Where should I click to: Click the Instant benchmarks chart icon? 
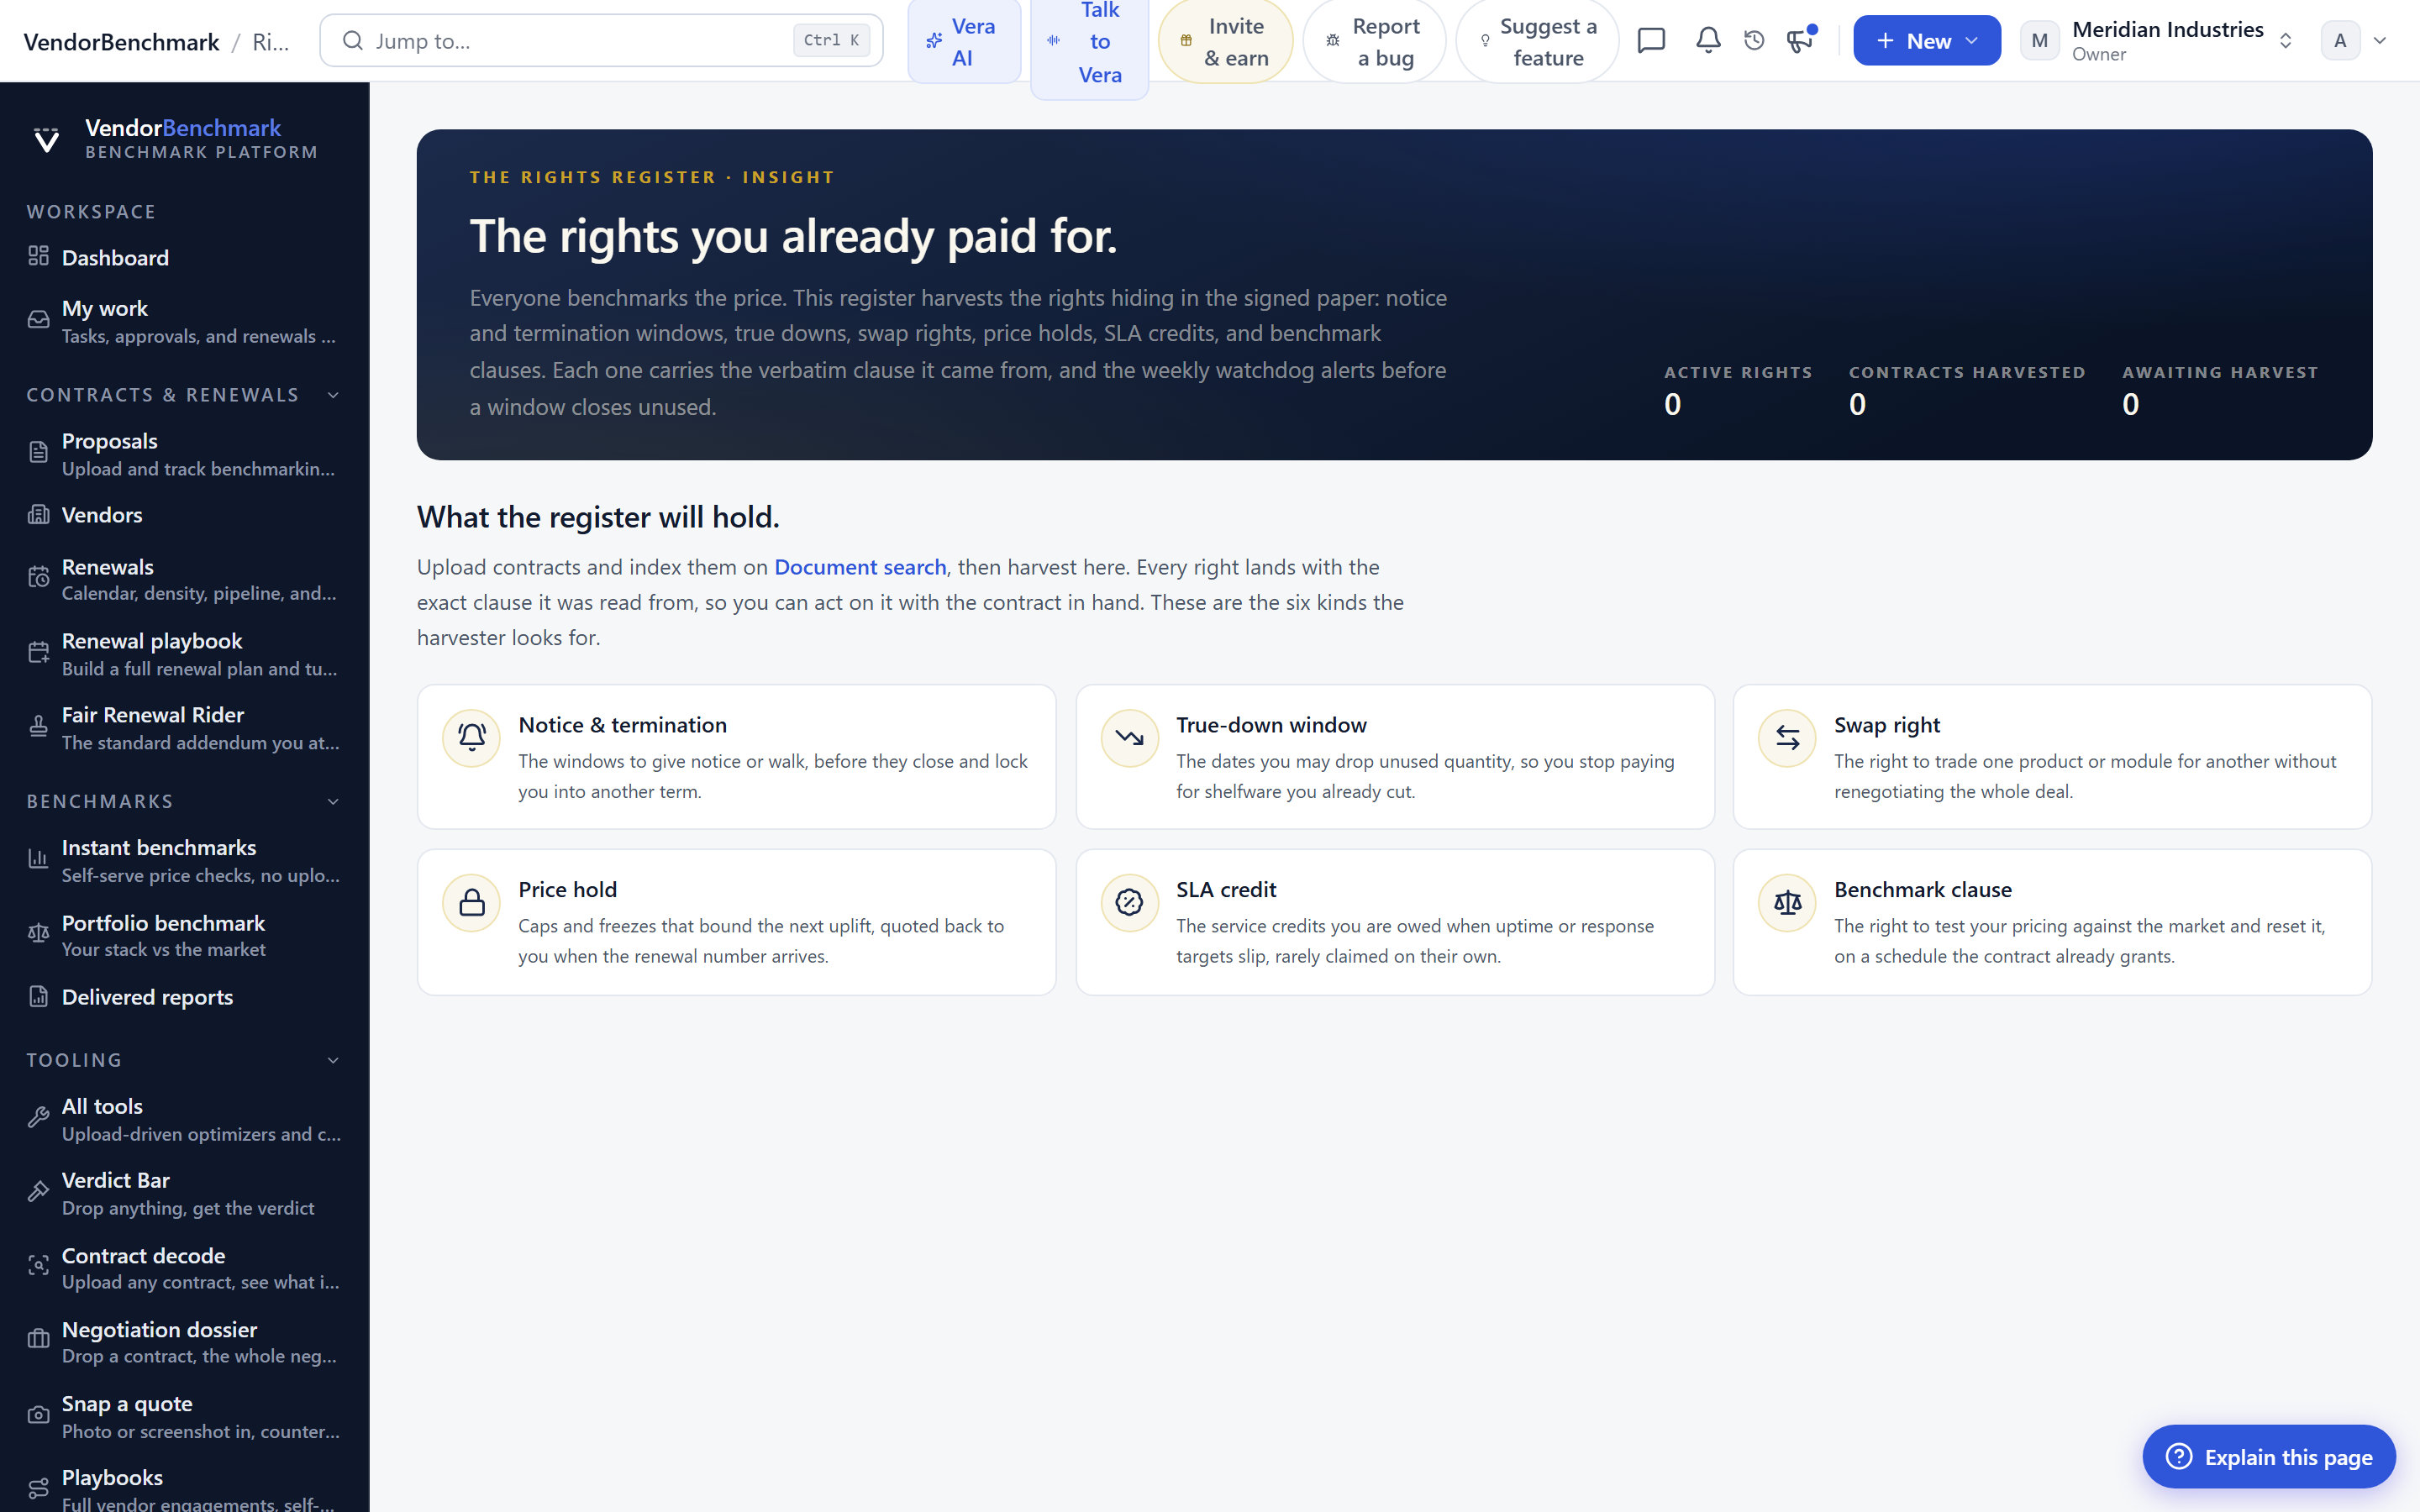pyautogui.click(x=38, y=859)
